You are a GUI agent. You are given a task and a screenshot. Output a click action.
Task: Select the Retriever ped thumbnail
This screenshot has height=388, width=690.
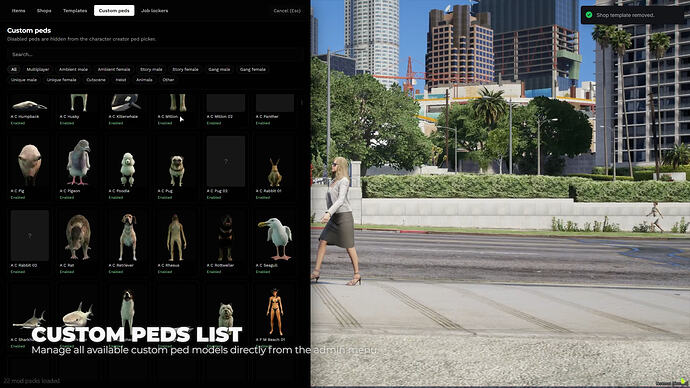[x=128, y=236]
